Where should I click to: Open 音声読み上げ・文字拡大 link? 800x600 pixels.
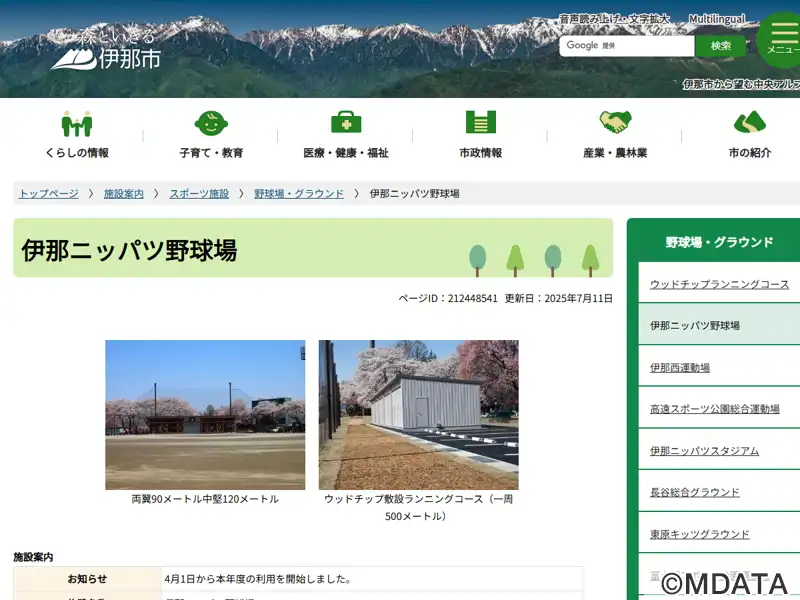[614, 19]
